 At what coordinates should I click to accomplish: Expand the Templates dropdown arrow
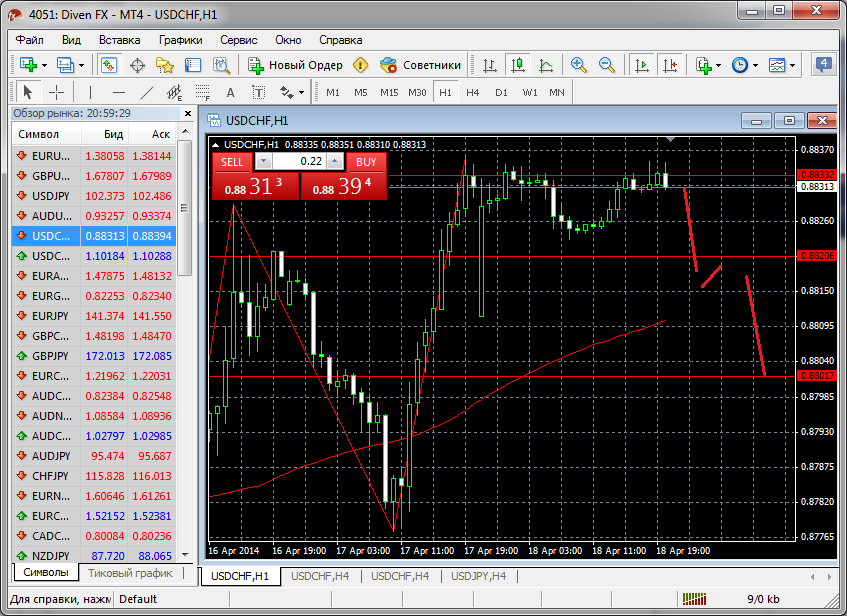pyautogui.click(x=792, y=65)
